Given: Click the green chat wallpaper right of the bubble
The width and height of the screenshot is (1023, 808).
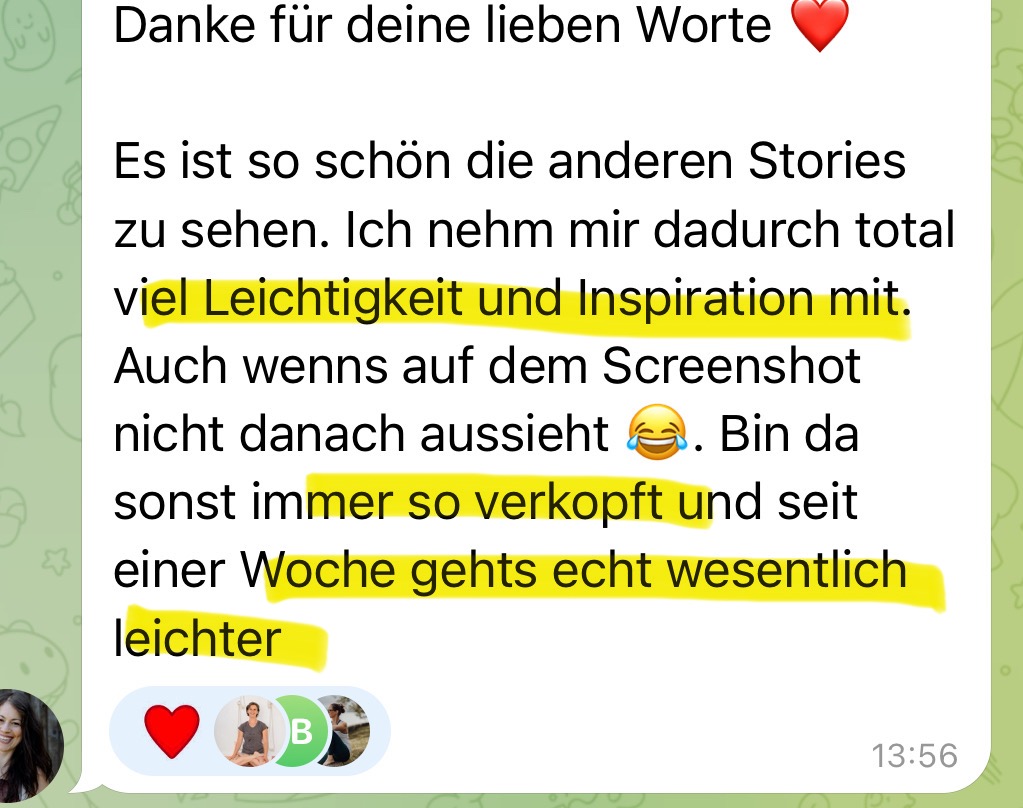Looking at the screenshot, I should (x=1007, y=392).
